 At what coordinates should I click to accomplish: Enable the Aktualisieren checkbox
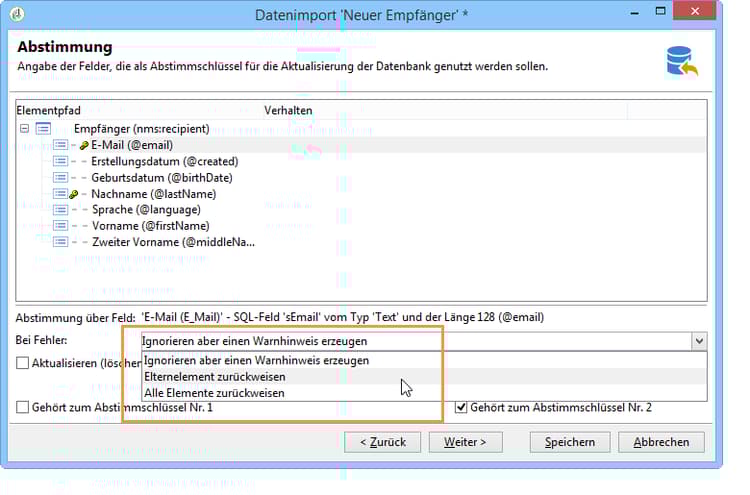tap(22, 363)
